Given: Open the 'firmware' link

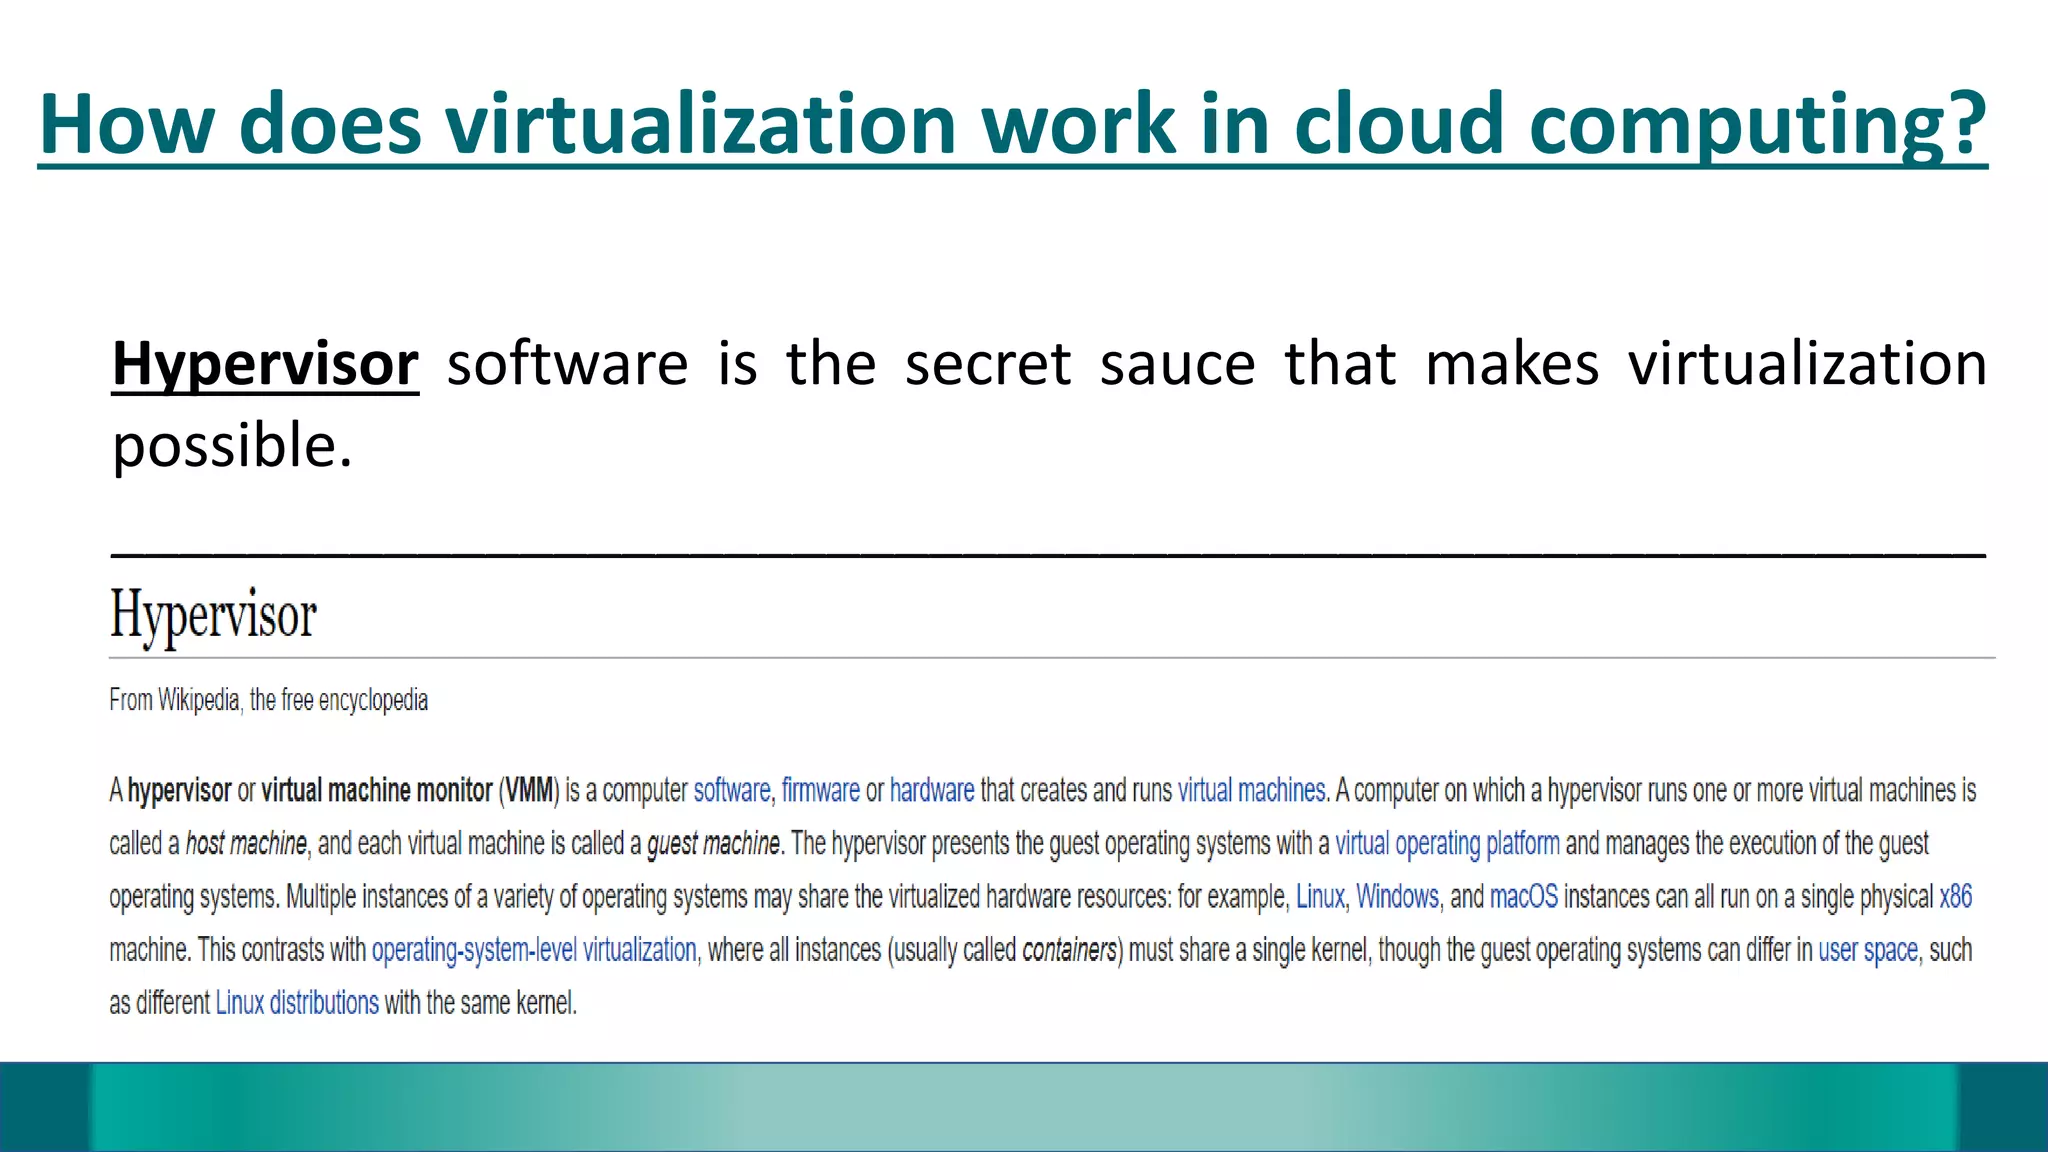Looking at the screenshot, I should (820, 790).
